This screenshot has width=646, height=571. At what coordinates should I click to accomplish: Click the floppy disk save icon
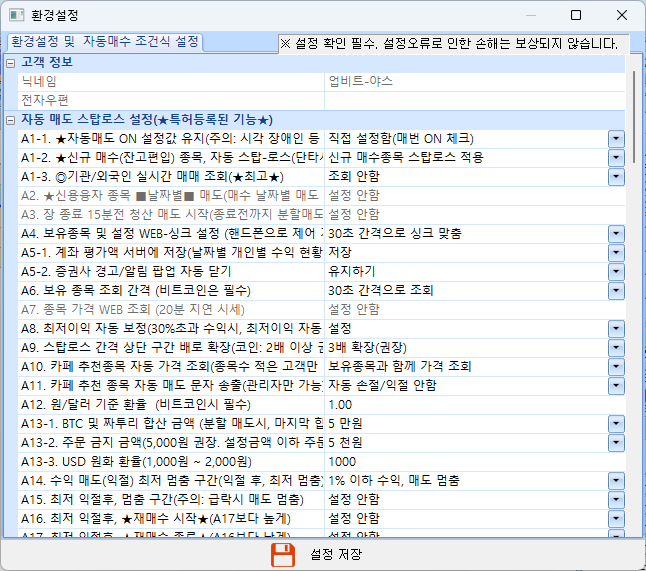pyautogui.click(x=284, y=555)
